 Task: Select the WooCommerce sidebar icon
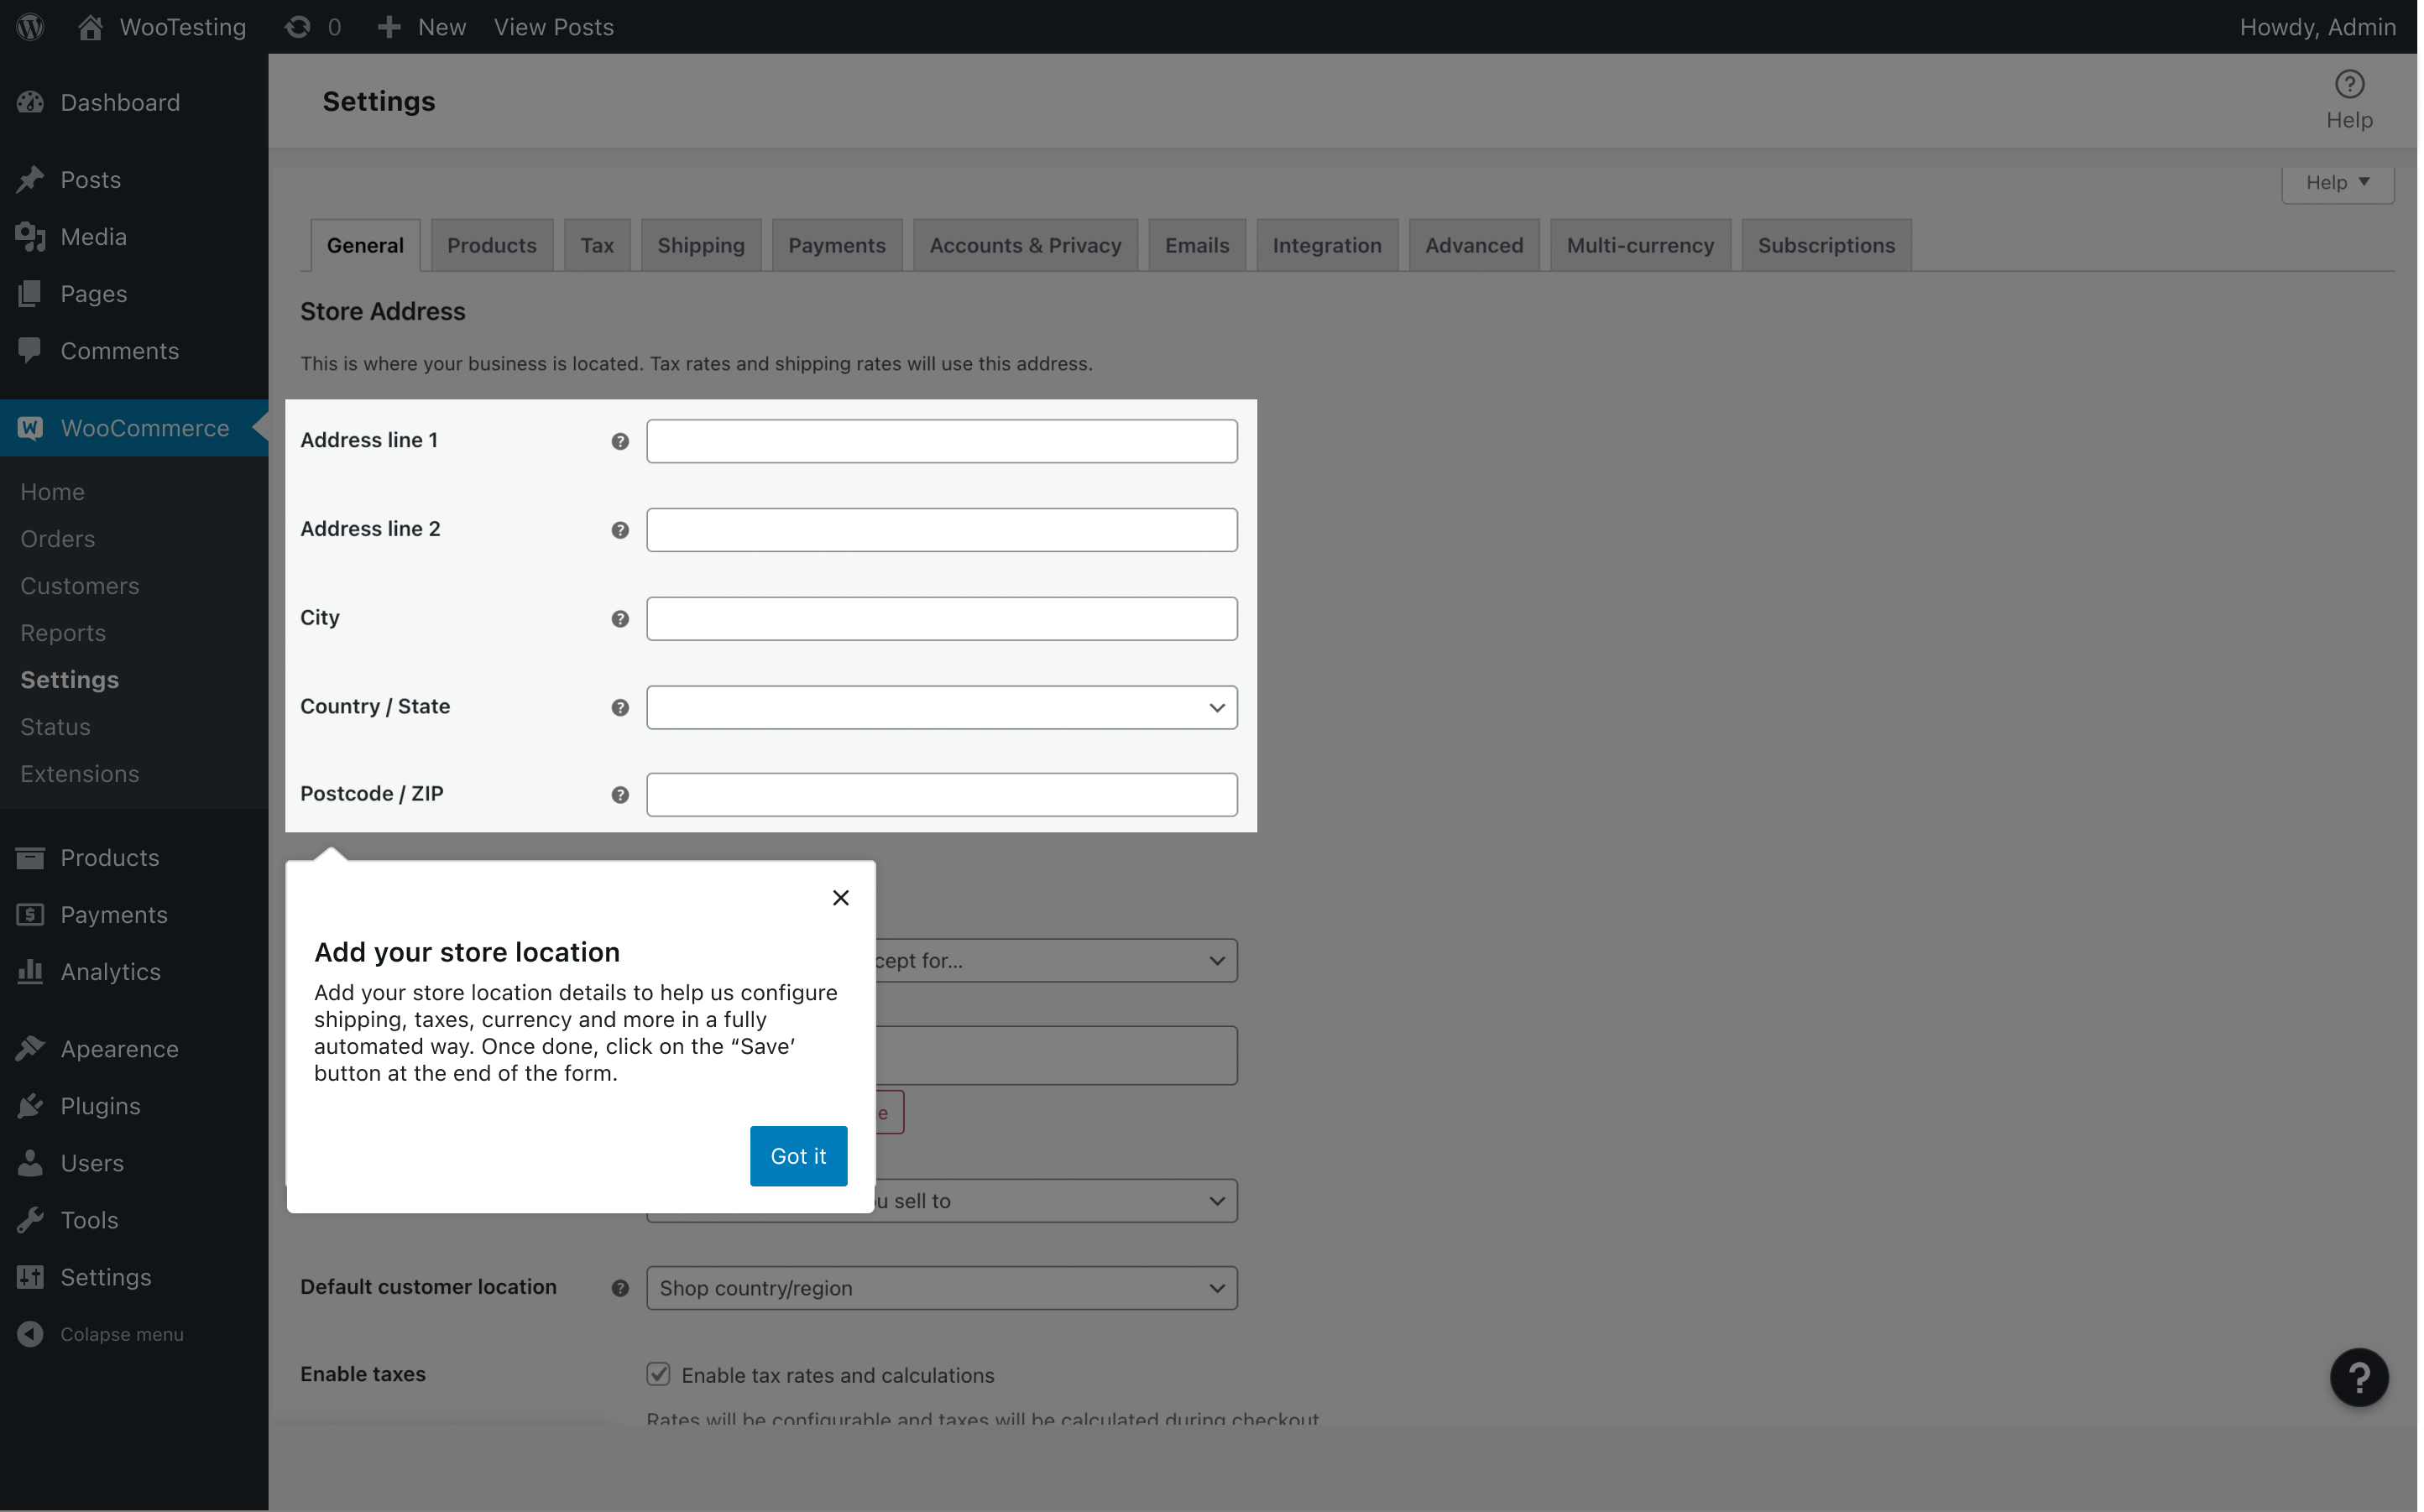pyautogui.click(x=29, y=428)
